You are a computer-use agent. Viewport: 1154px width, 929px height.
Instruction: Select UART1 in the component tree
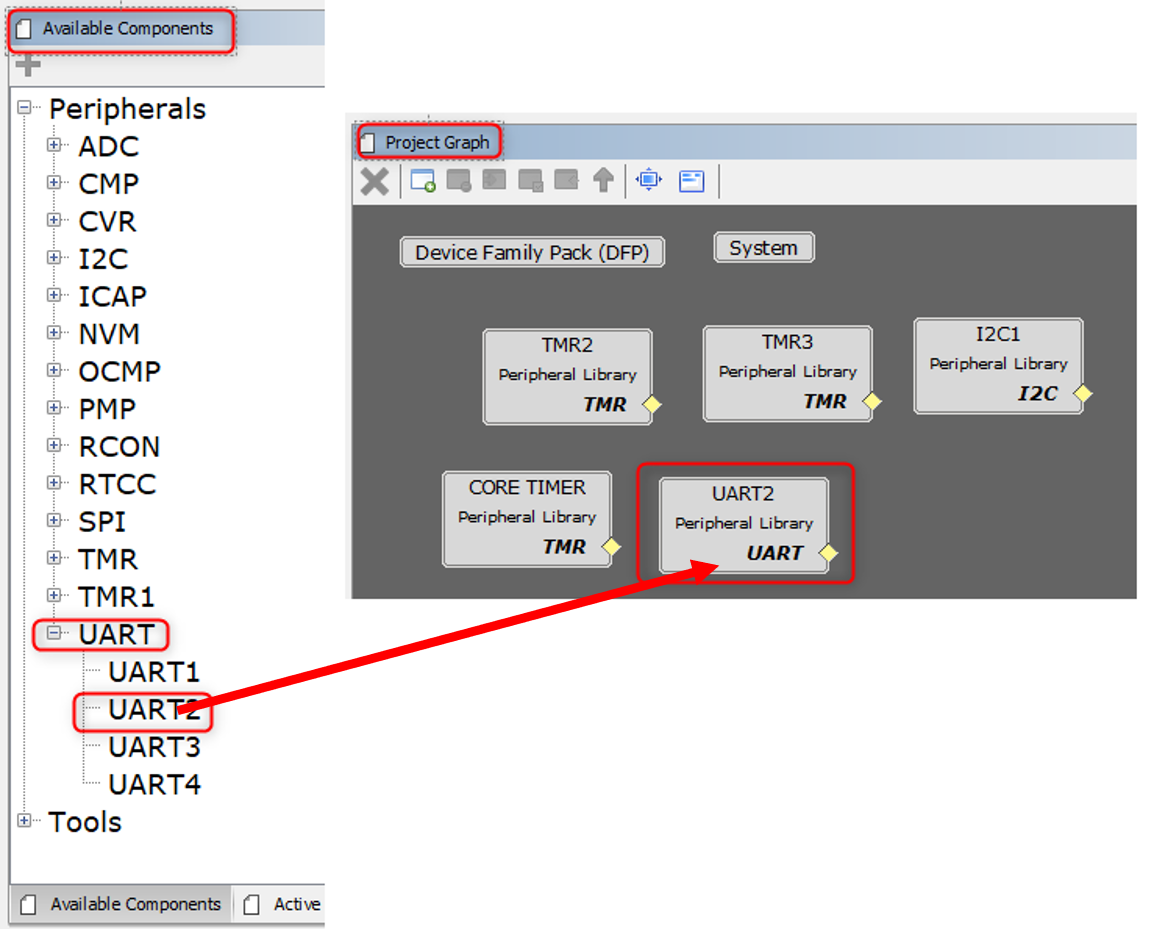pos(154,672)
